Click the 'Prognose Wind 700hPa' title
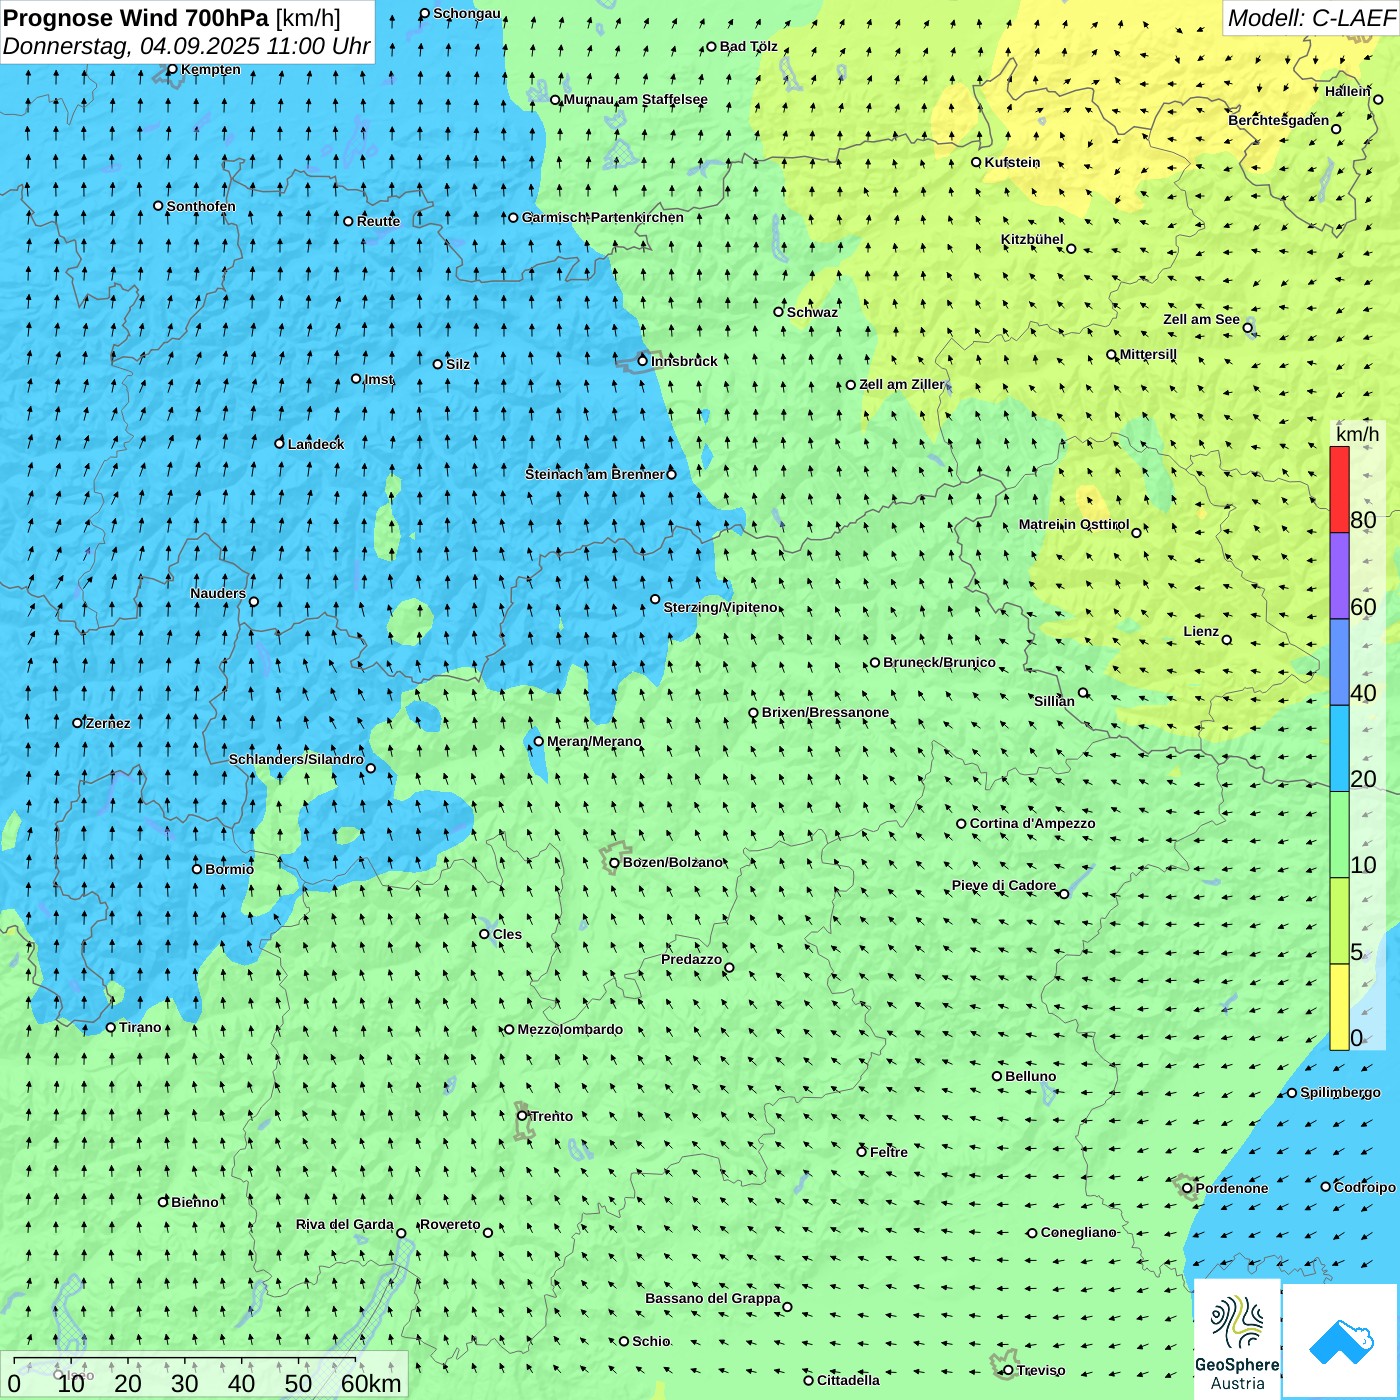Viewport: 1400px width, 1400px height. pos(136,17)
